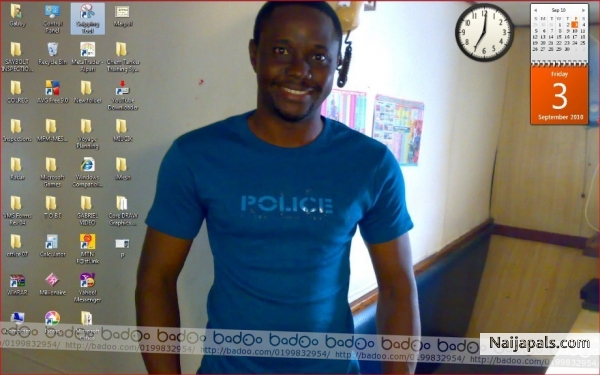Open the COLREG folder
Viewport: 600px width, 375px height.
pyautogui.click(x=17, y=92)
